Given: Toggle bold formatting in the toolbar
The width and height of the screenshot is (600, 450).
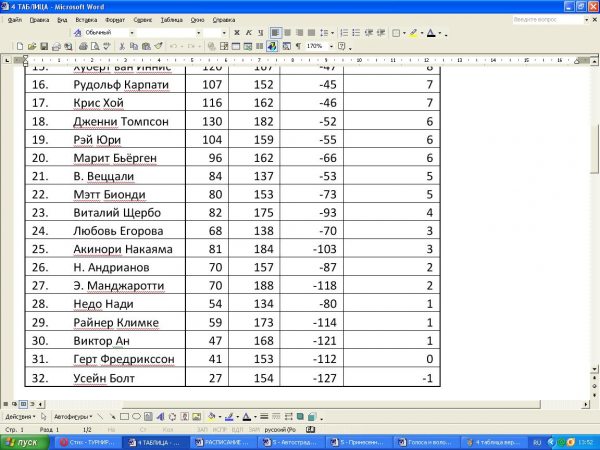Looking at the screenshot, I should (236, 33).
